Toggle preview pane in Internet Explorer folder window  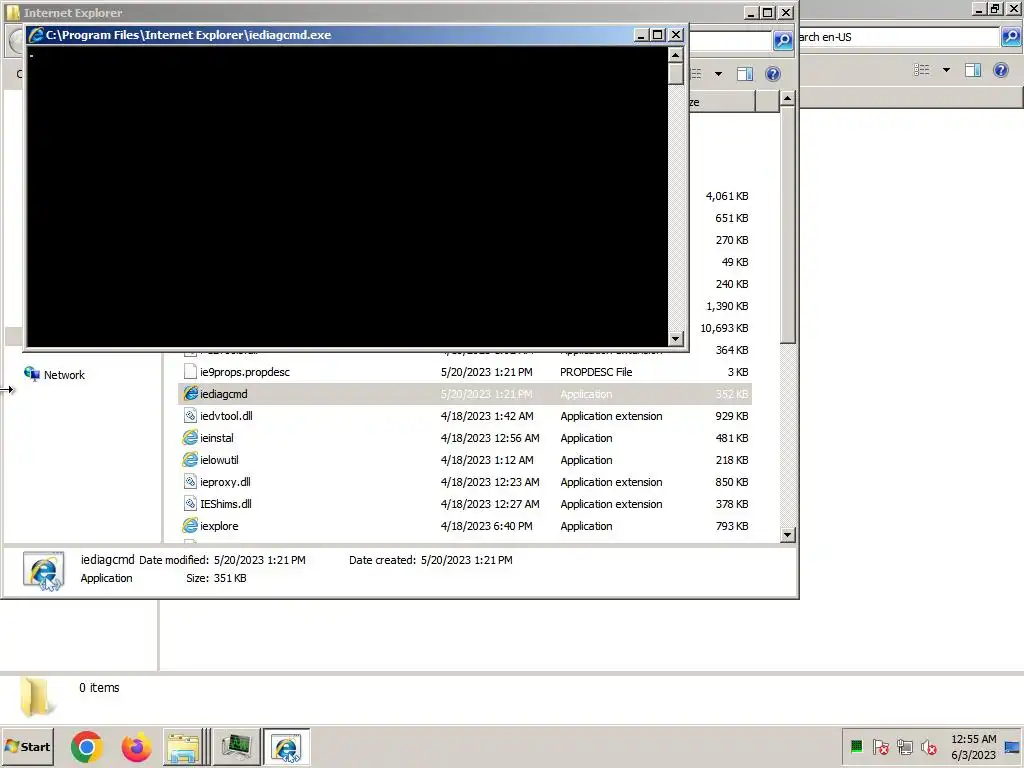point(744,74)
